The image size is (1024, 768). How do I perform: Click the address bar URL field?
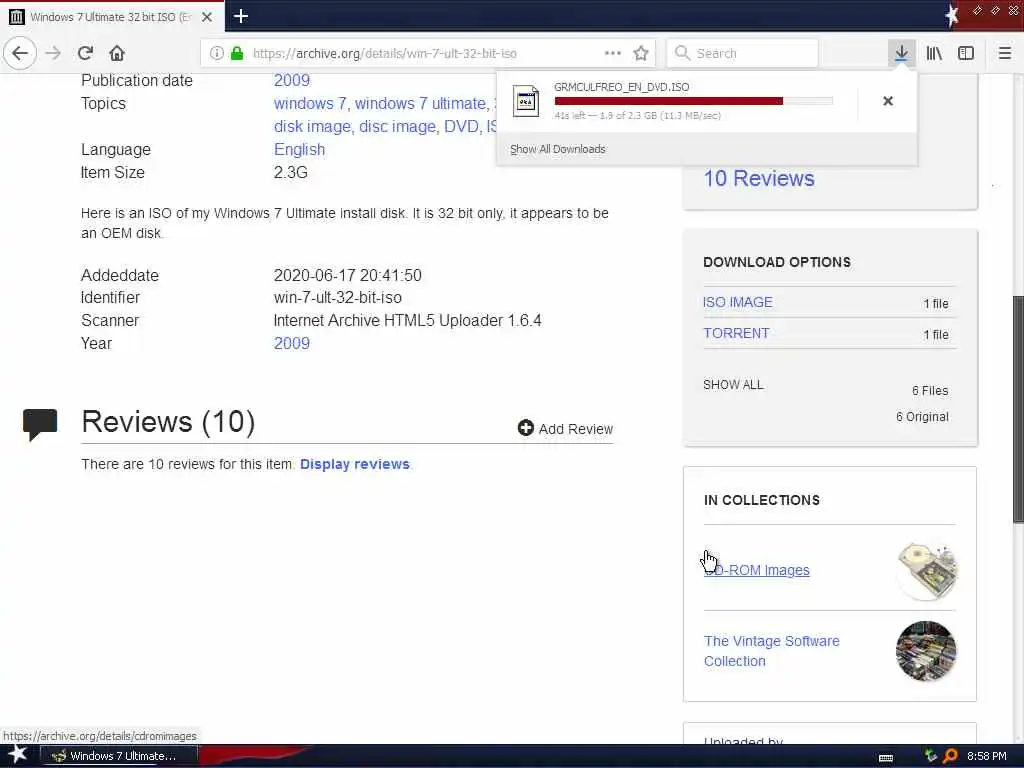click(428, 53)
